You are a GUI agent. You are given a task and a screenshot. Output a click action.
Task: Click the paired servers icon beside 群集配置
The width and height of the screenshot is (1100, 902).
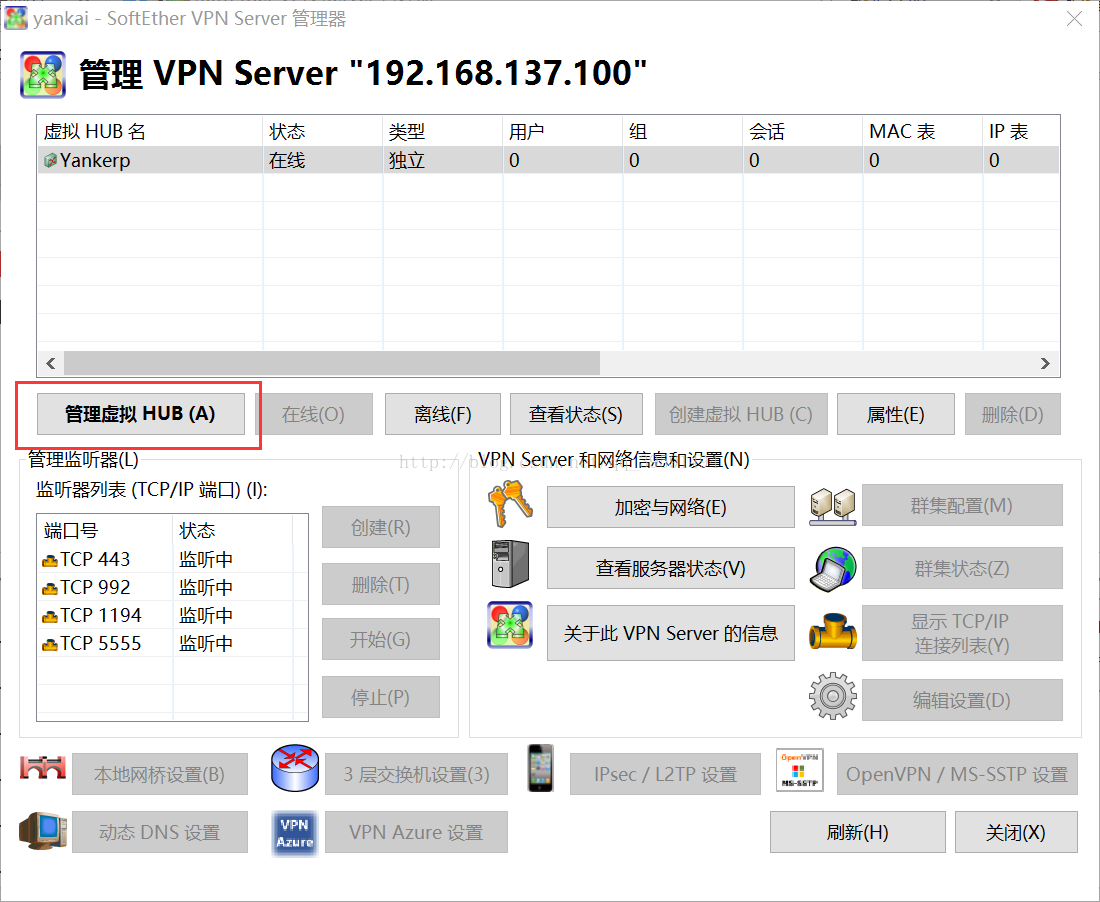point(831,505)
